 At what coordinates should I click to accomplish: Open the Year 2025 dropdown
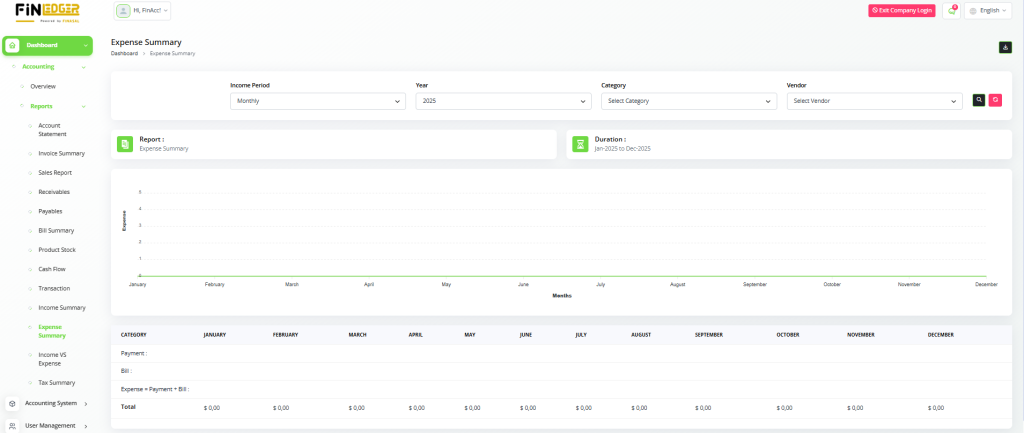(503, 101)
